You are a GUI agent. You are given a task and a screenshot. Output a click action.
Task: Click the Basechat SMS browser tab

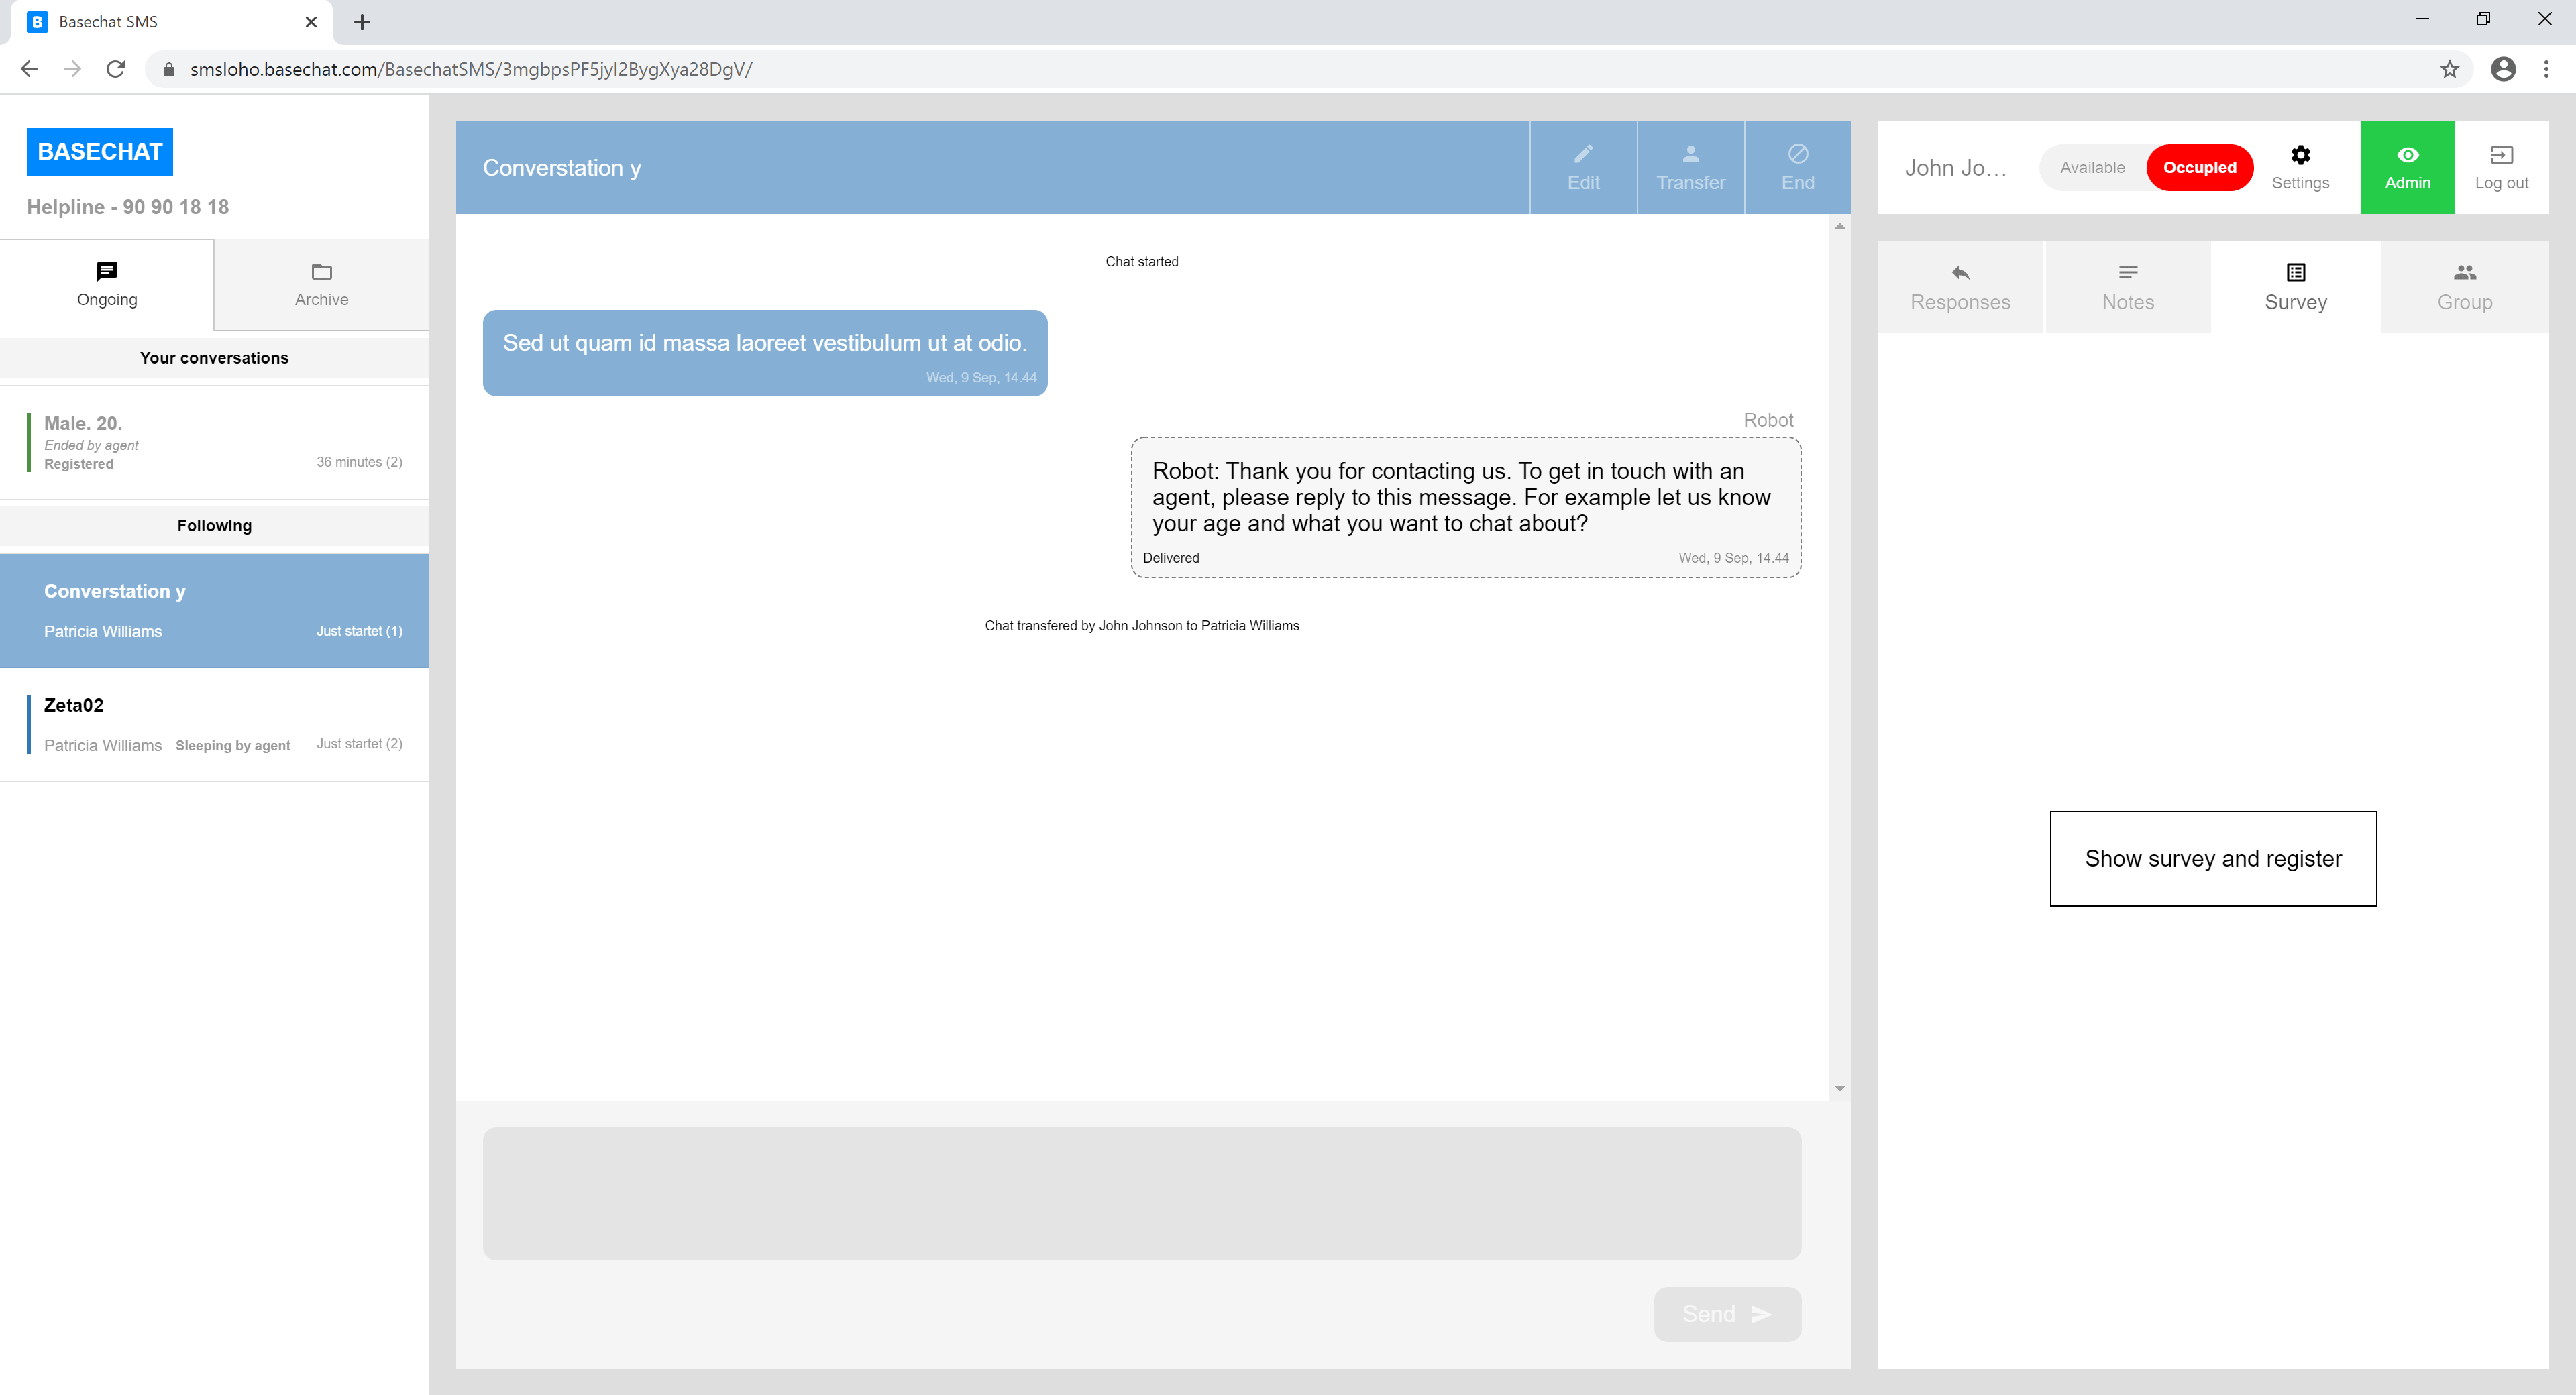[172, 22]
